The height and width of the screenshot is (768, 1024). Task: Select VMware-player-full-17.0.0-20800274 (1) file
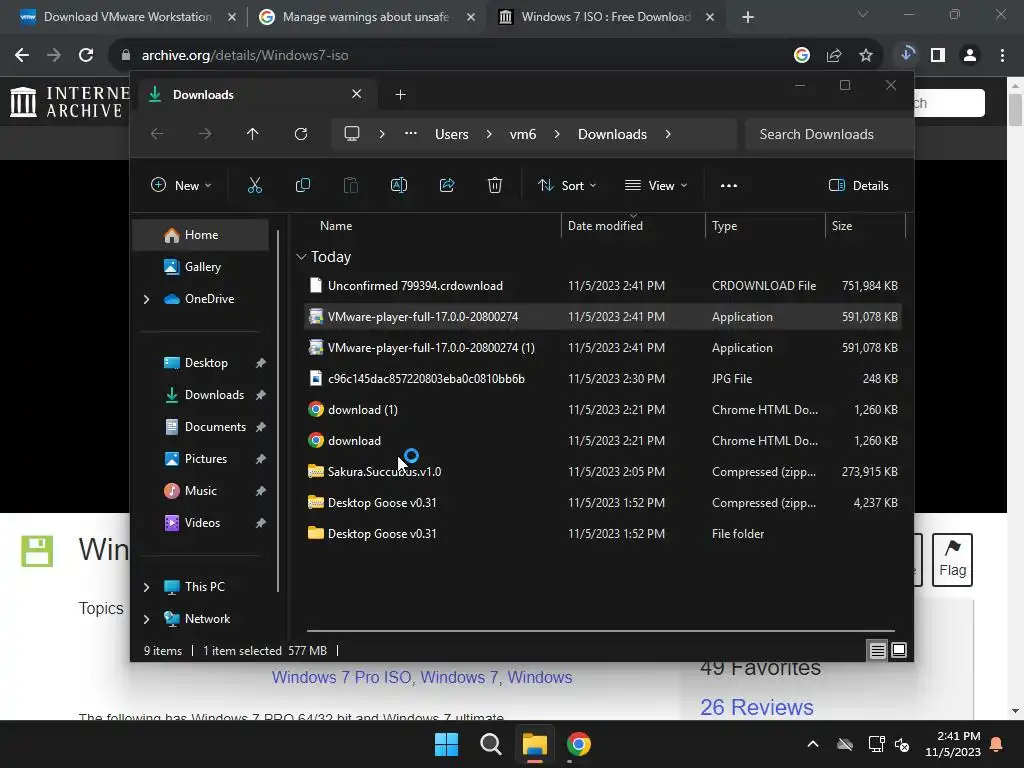(603, 347)
